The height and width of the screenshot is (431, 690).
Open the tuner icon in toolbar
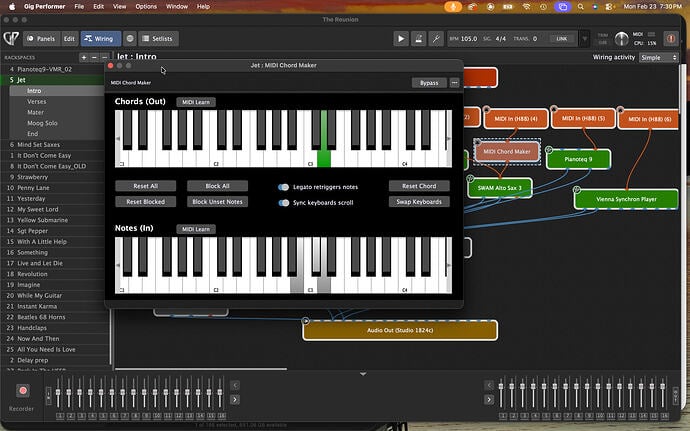pos(435,39)
